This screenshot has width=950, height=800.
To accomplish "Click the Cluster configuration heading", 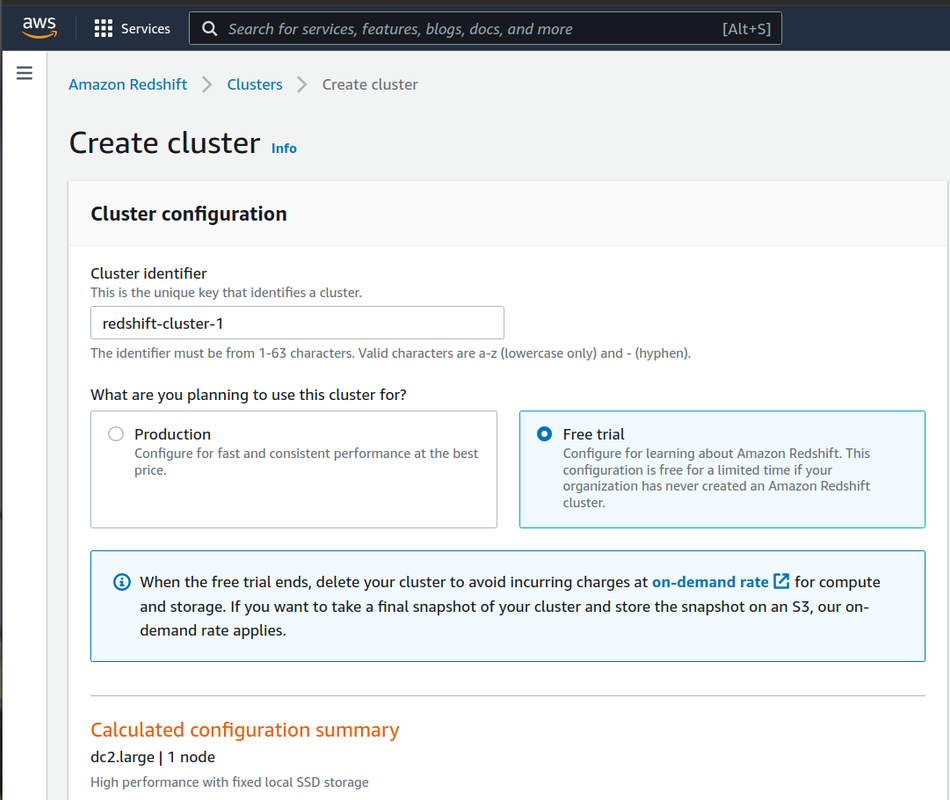I will [188, 214].
